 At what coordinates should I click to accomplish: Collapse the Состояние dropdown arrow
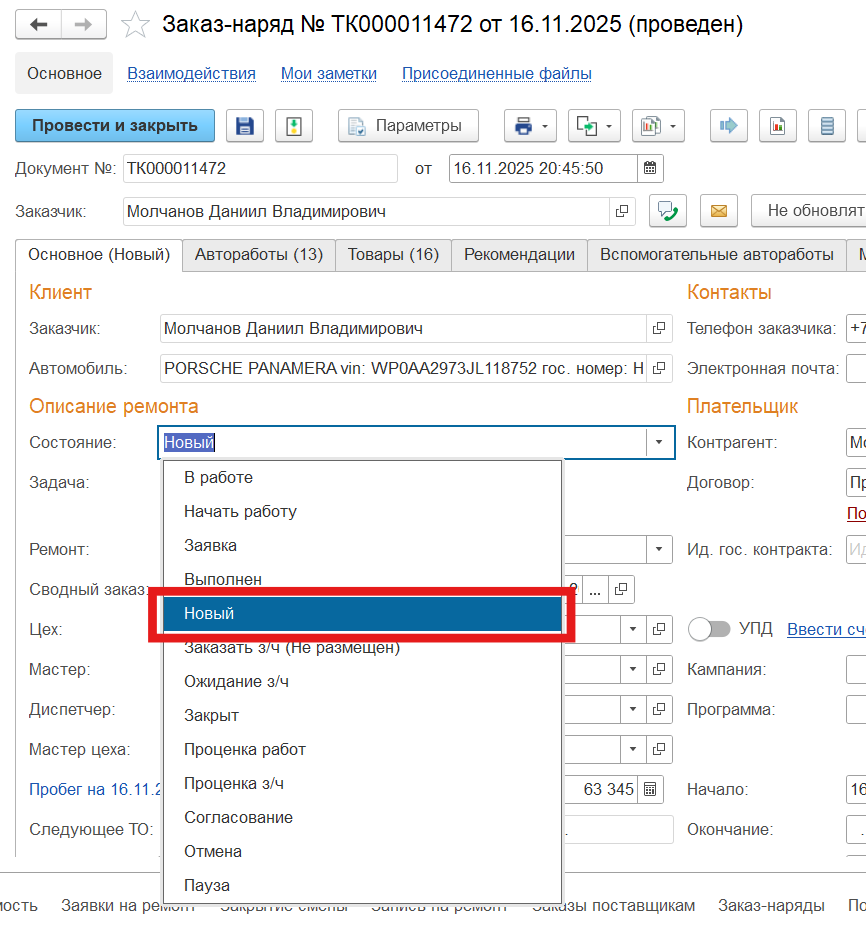(659, 442)
